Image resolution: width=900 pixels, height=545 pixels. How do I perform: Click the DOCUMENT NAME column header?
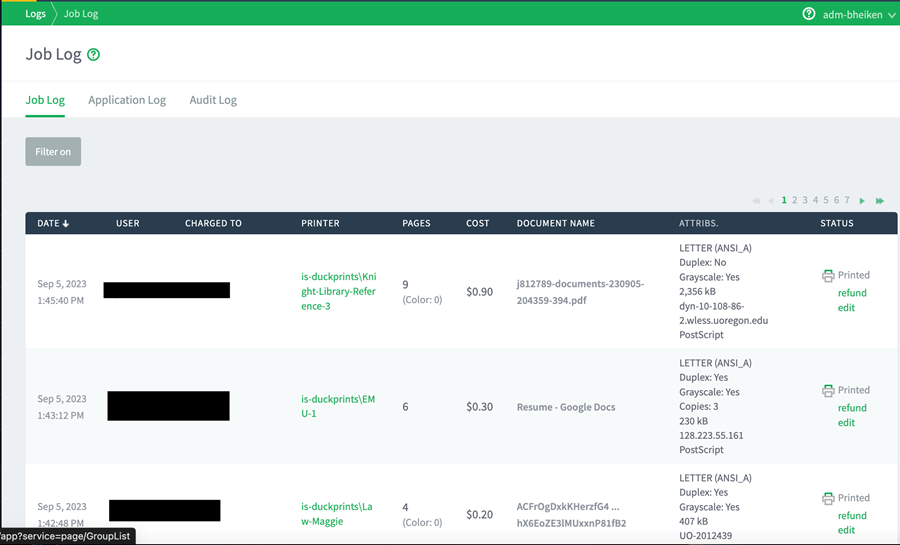(556, 223)
